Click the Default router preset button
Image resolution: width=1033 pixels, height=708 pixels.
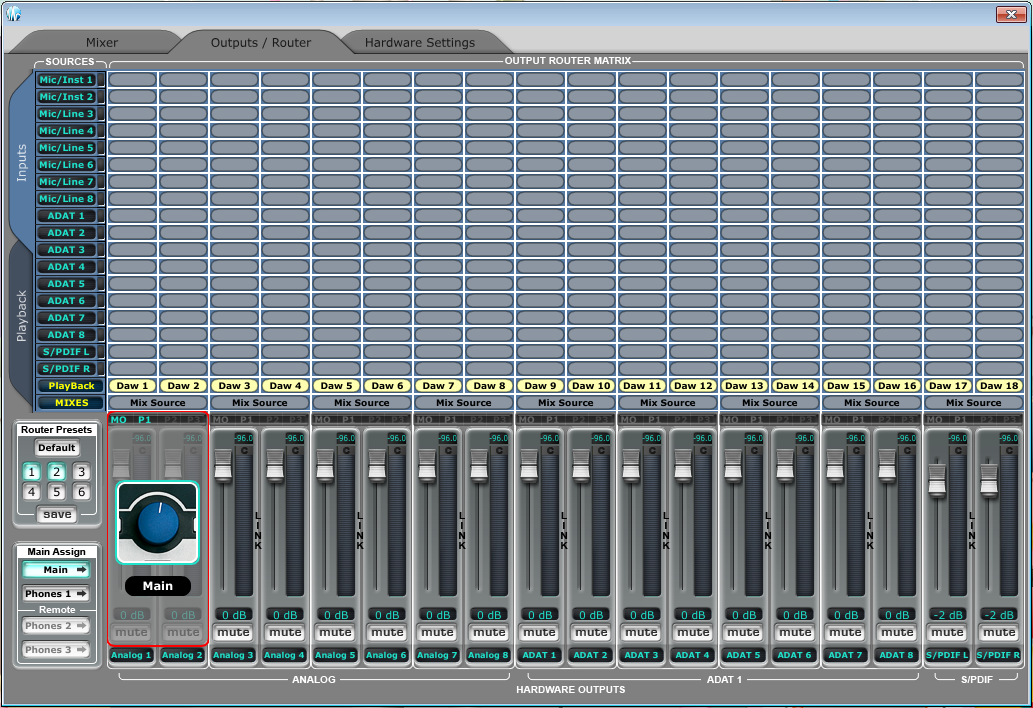click(57, 448)
